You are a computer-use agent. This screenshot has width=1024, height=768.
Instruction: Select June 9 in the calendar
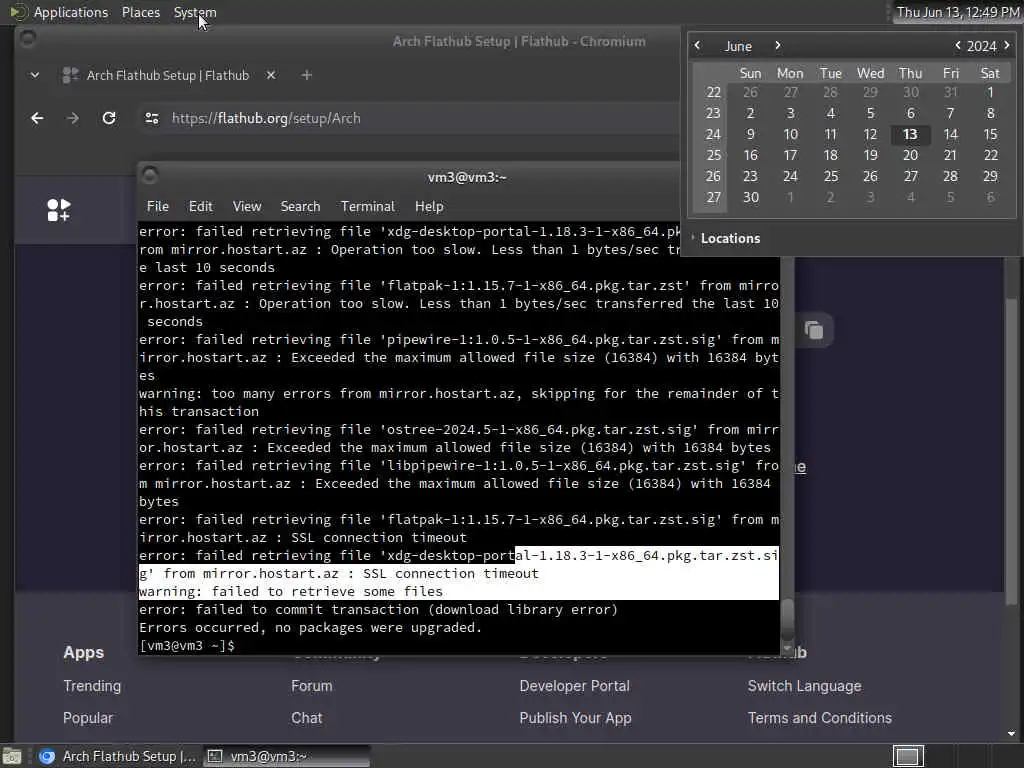pos(750,134)
